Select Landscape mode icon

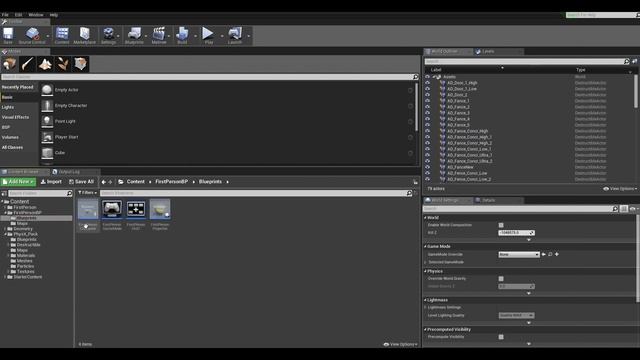coord(45,64)
